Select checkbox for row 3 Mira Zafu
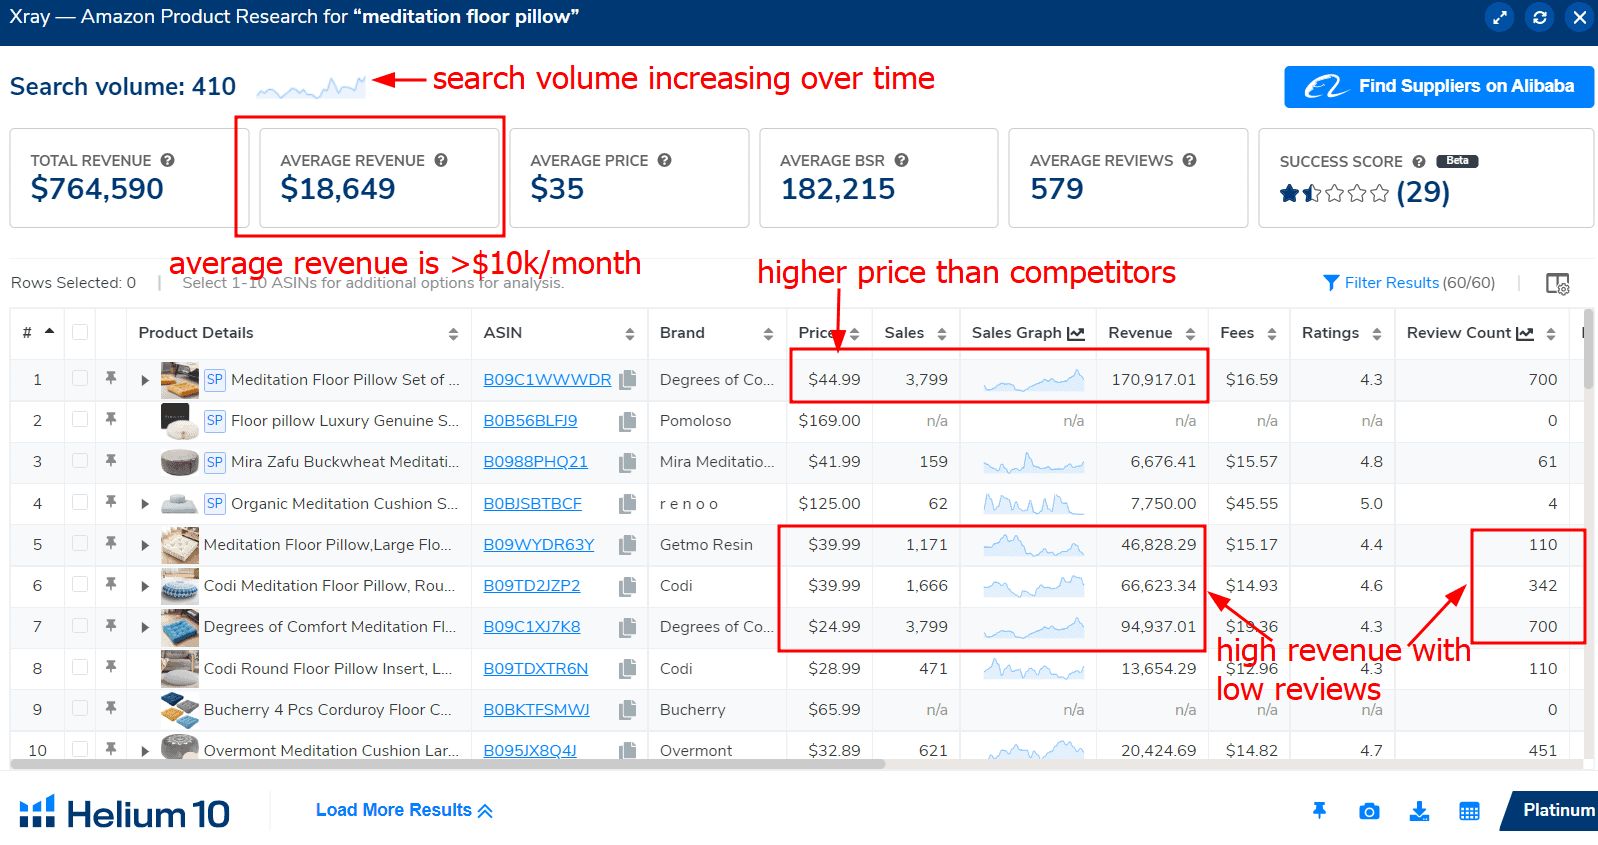The image size is (1598, 845). point(80,460)
